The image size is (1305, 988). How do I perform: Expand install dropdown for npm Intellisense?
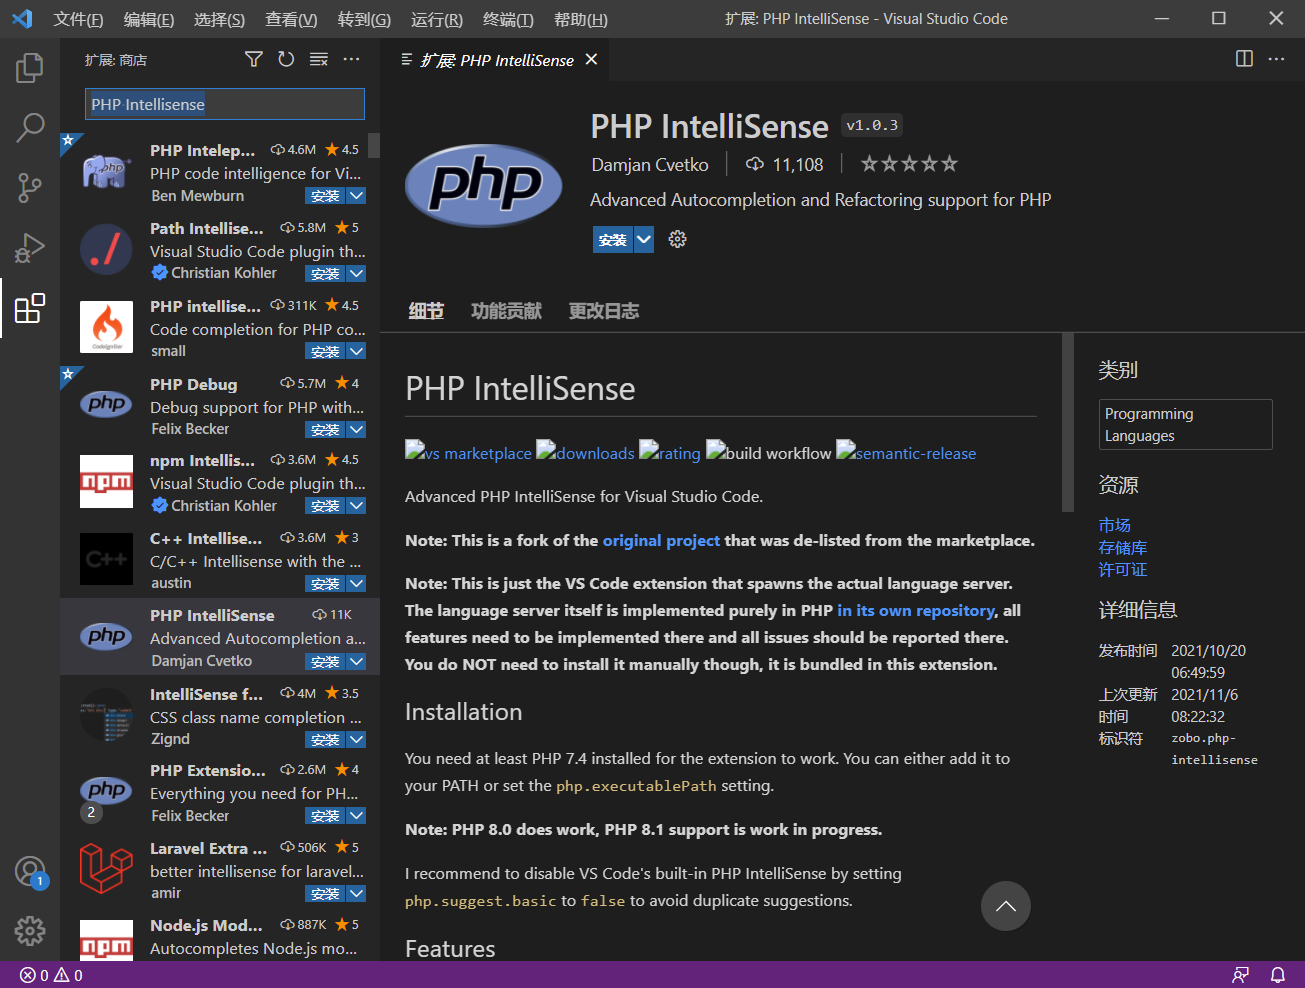coord(356,506)
